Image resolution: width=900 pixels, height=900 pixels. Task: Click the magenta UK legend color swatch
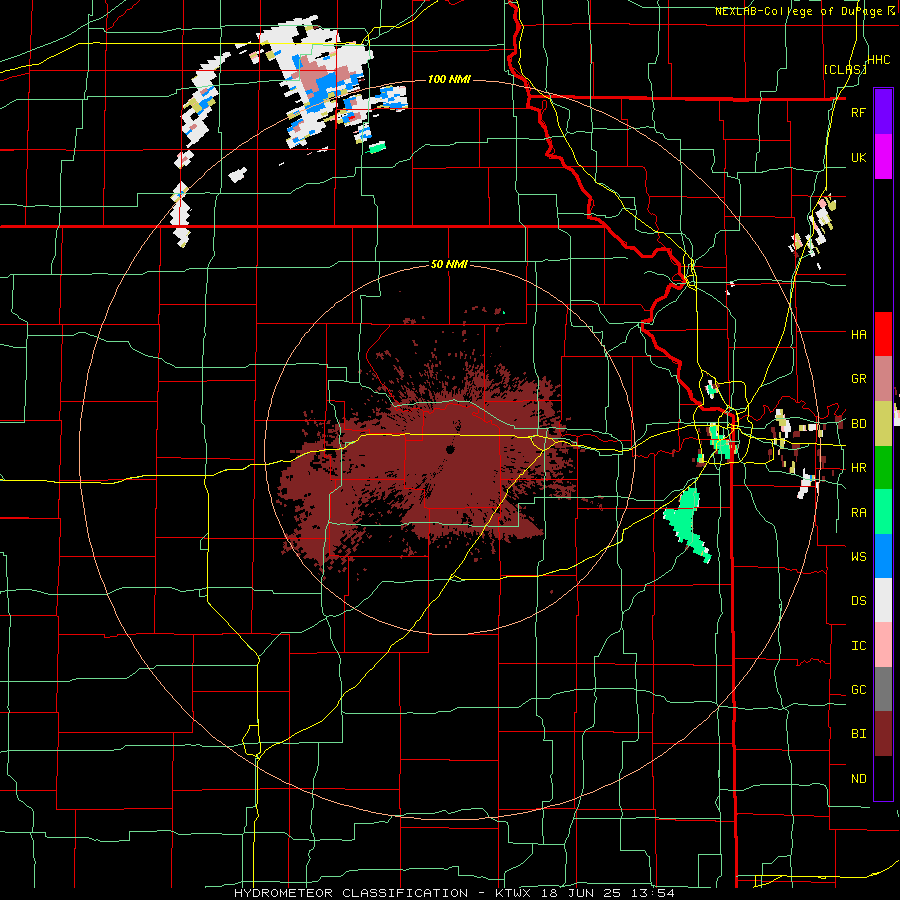tap(883, 157)
